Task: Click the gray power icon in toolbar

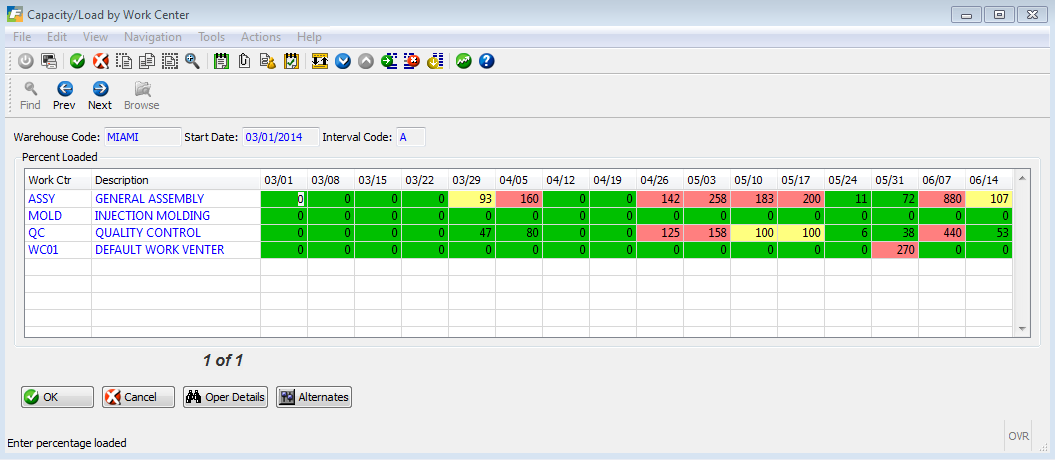Action: pos(26,61)
